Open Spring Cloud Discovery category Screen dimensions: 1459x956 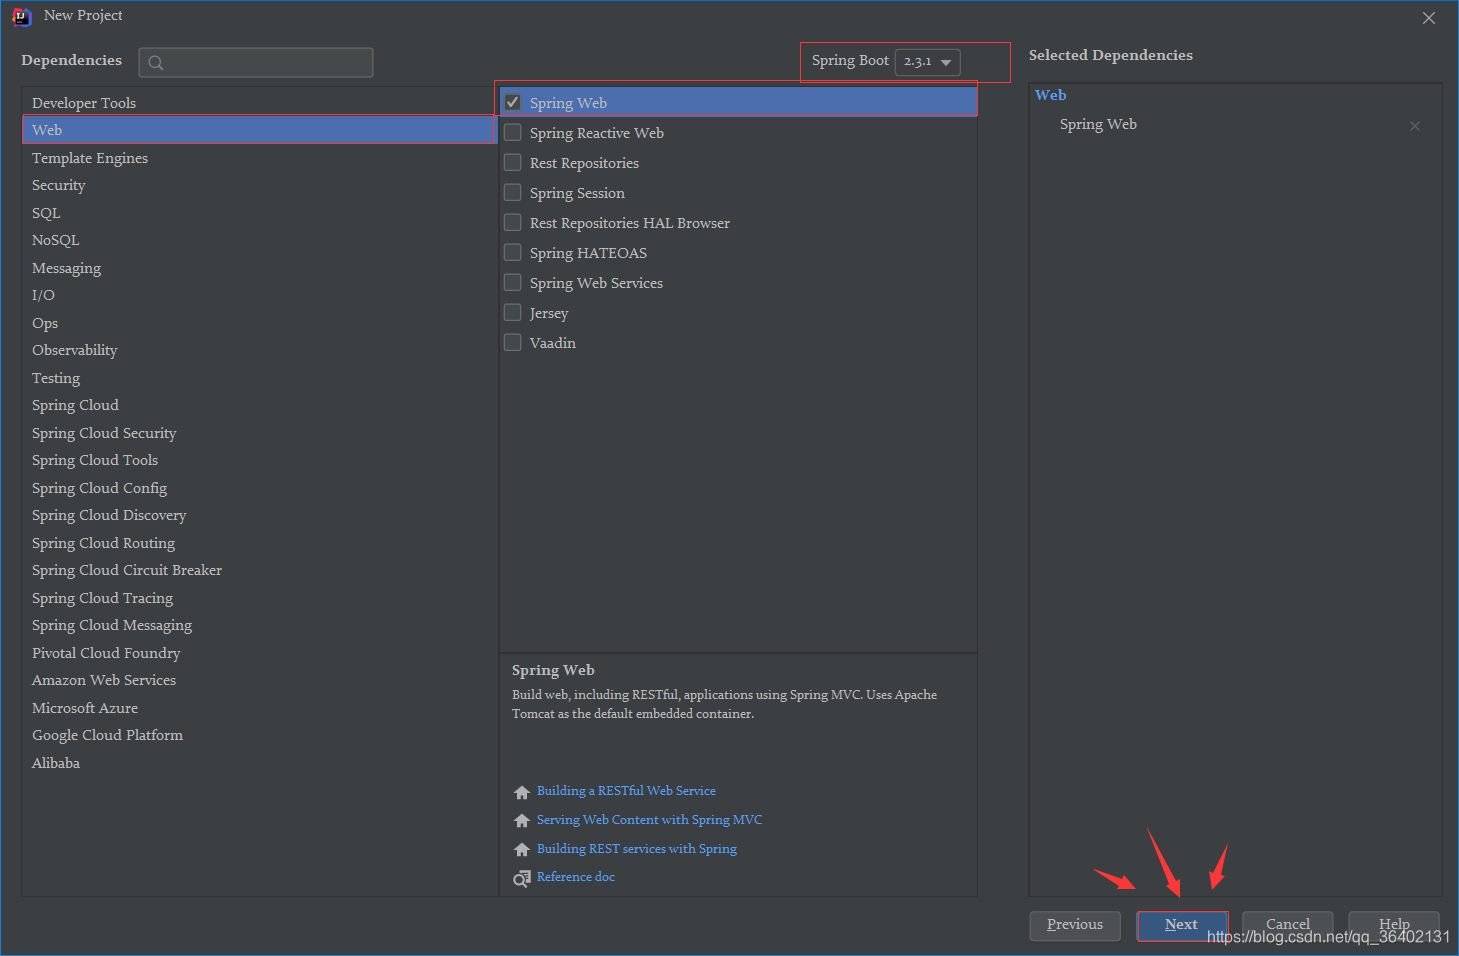(259, 515)
